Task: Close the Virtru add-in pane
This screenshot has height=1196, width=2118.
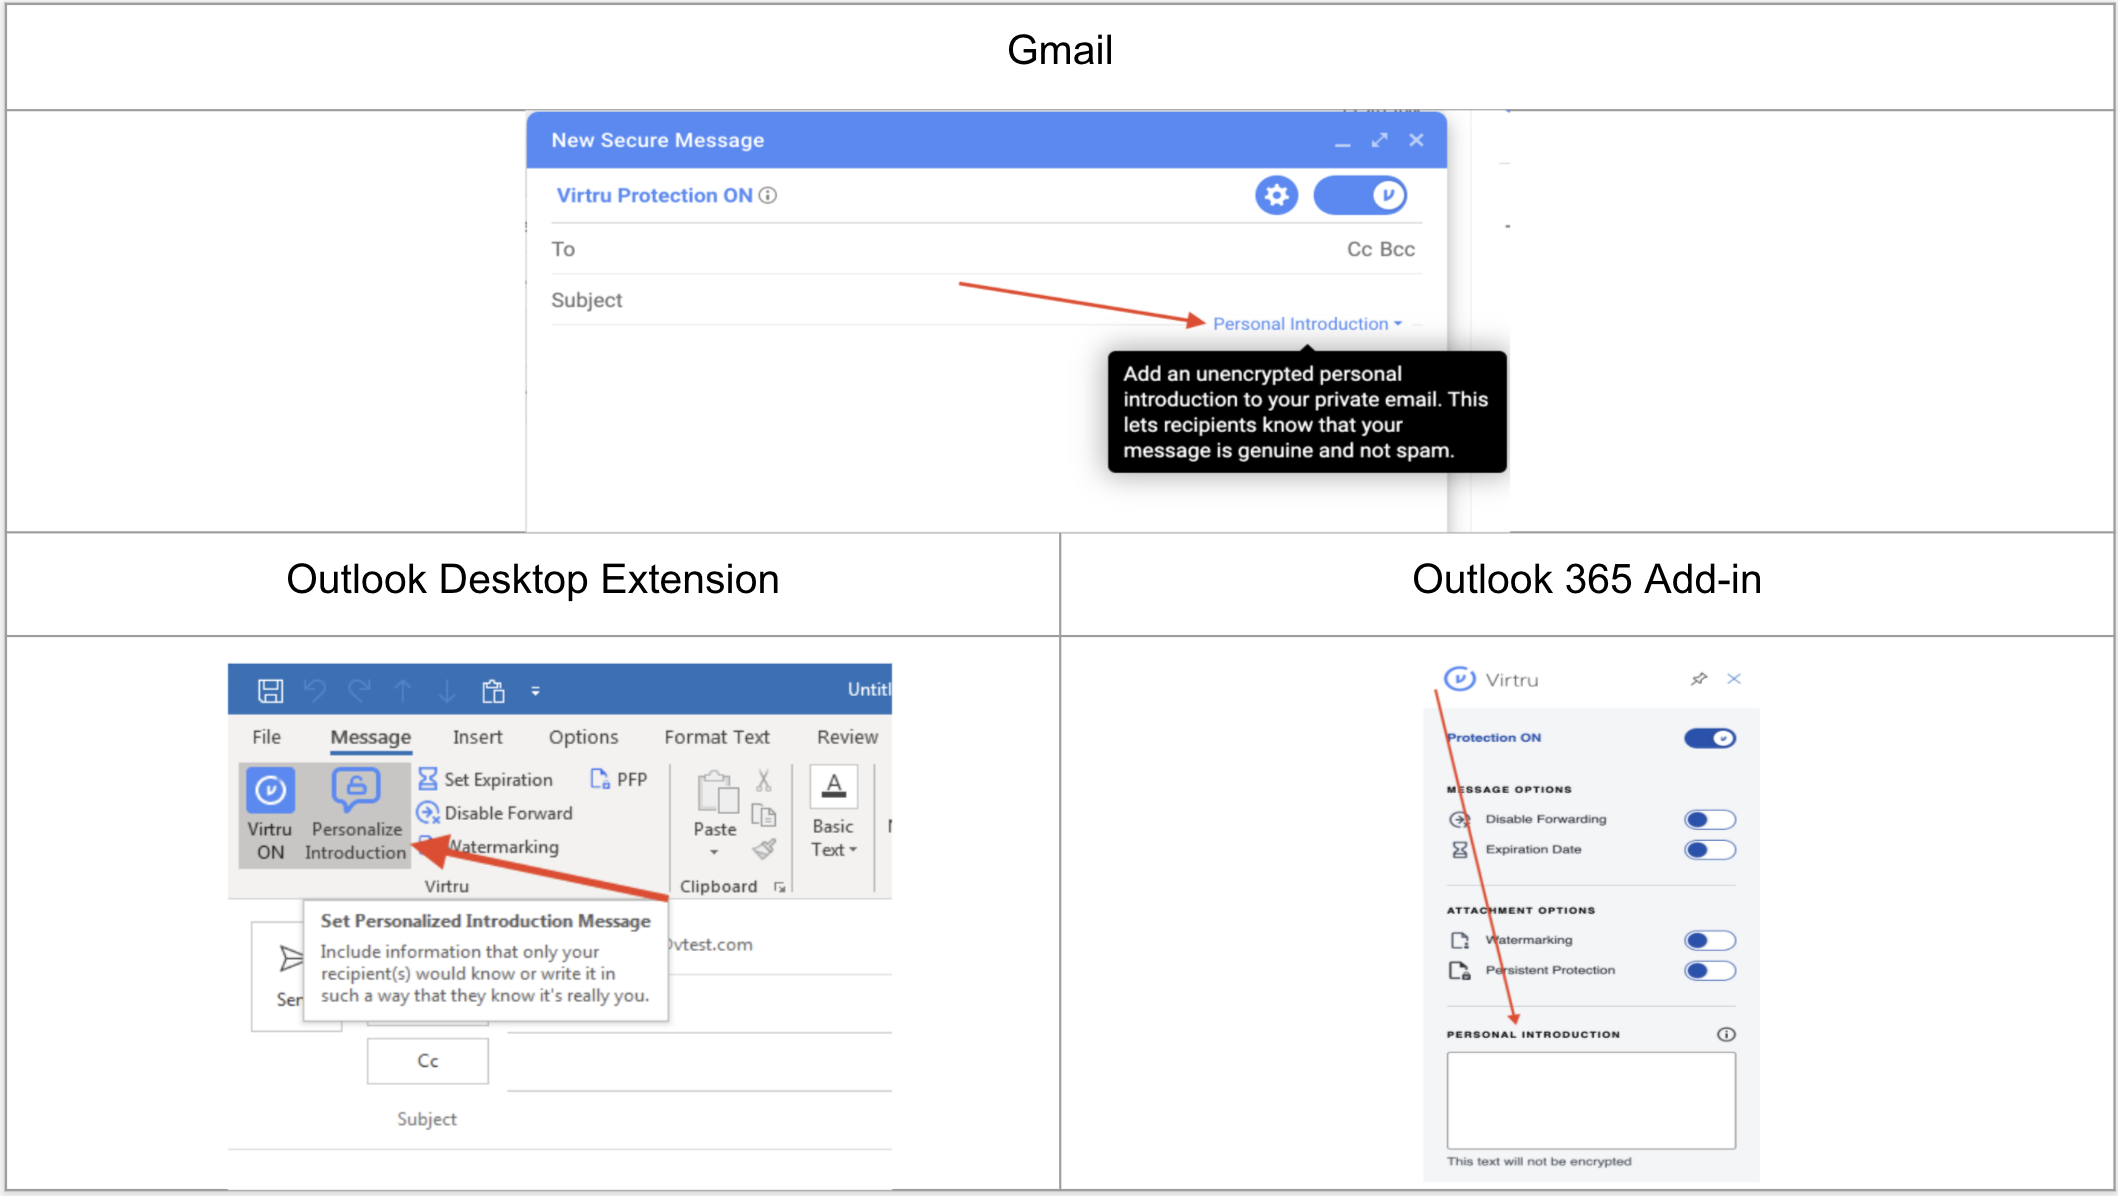Action: point(1734,679)
